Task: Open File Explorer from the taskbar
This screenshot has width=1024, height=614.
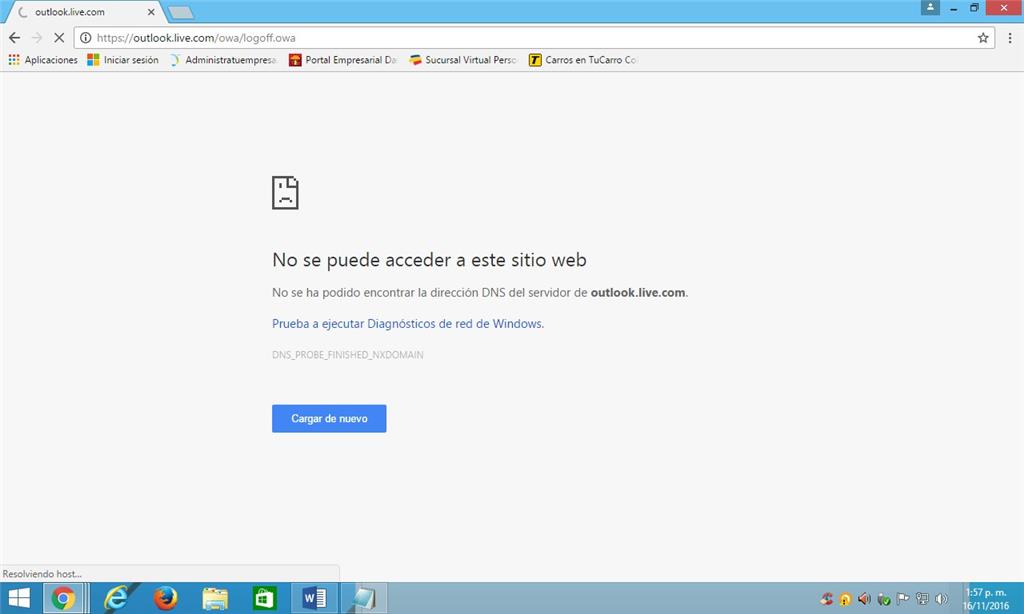Action: pyautogui.click(x=215, y=598)
